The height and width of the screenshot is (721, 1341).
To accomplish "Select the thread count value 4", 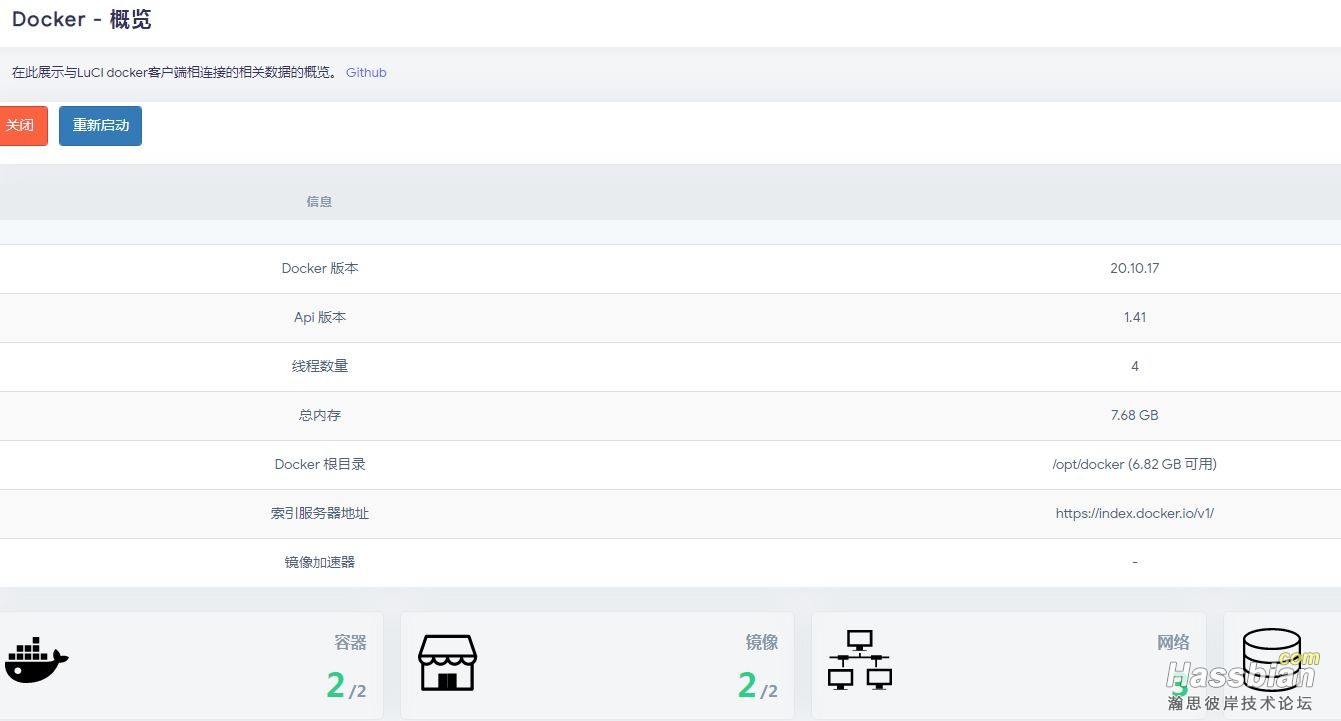I will pyautogui.click(x=1135, y=367).
